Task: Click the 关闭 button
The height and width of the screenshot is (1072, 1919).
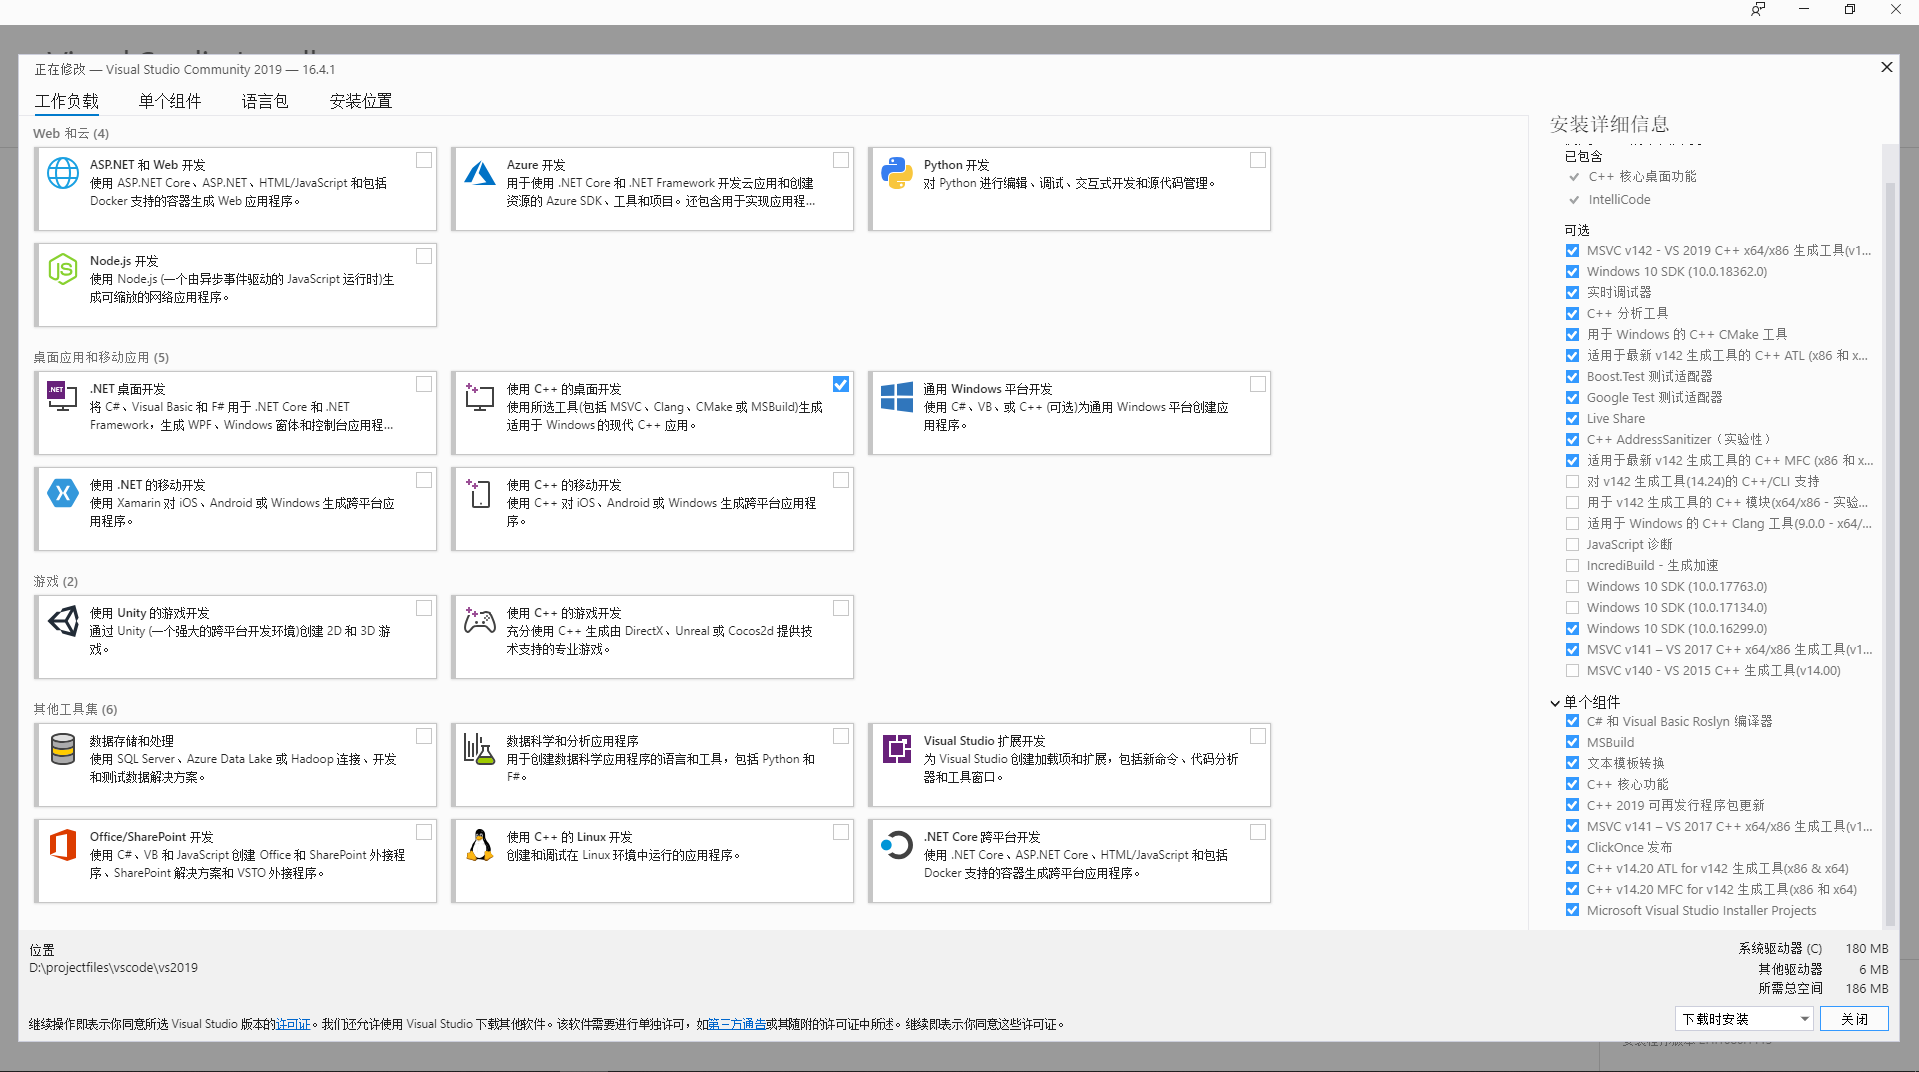Action: [1854, 1019]
